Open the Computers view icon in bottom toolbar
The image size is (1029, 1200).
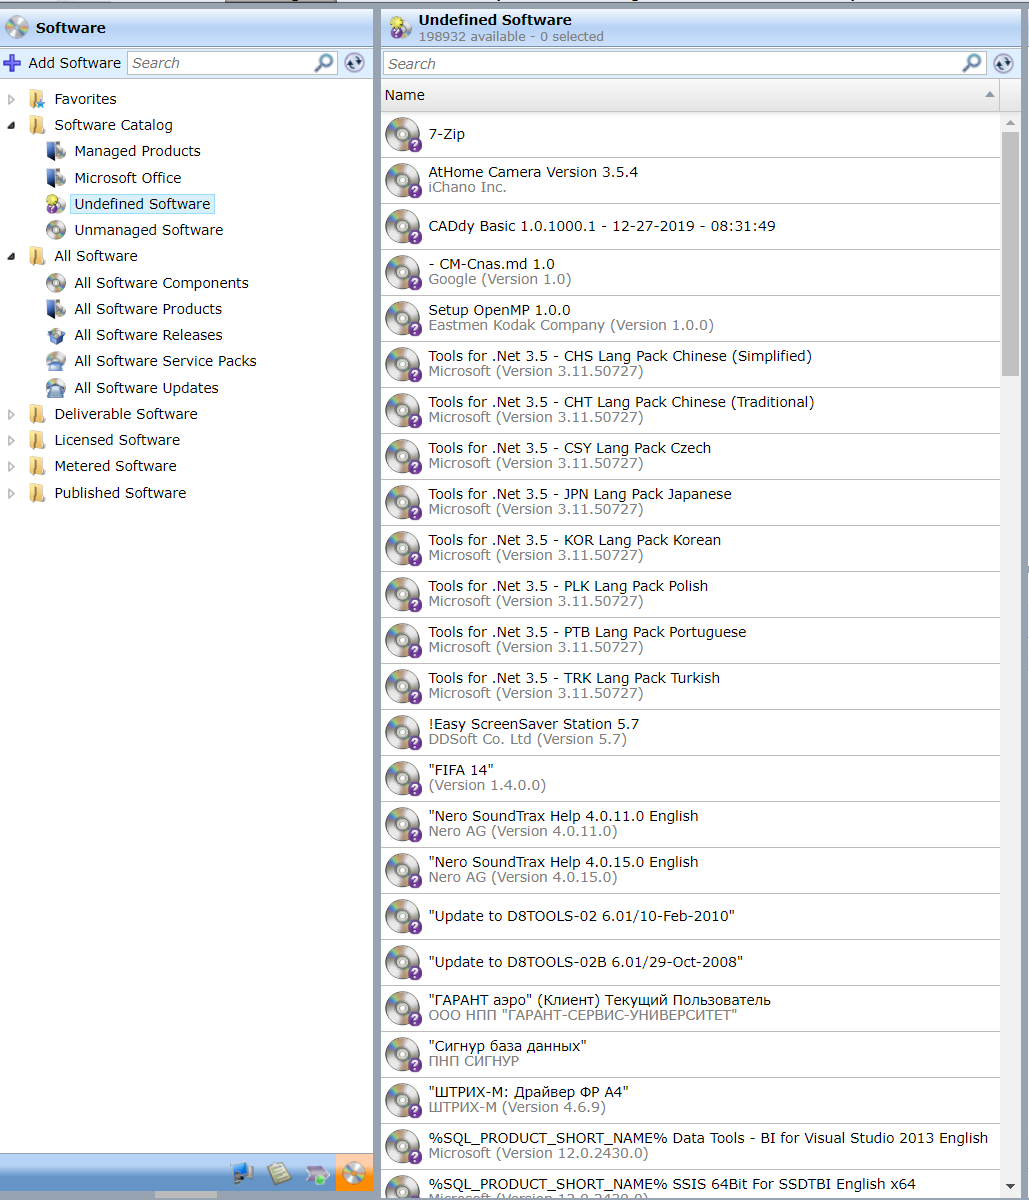tap(243, 1174)
